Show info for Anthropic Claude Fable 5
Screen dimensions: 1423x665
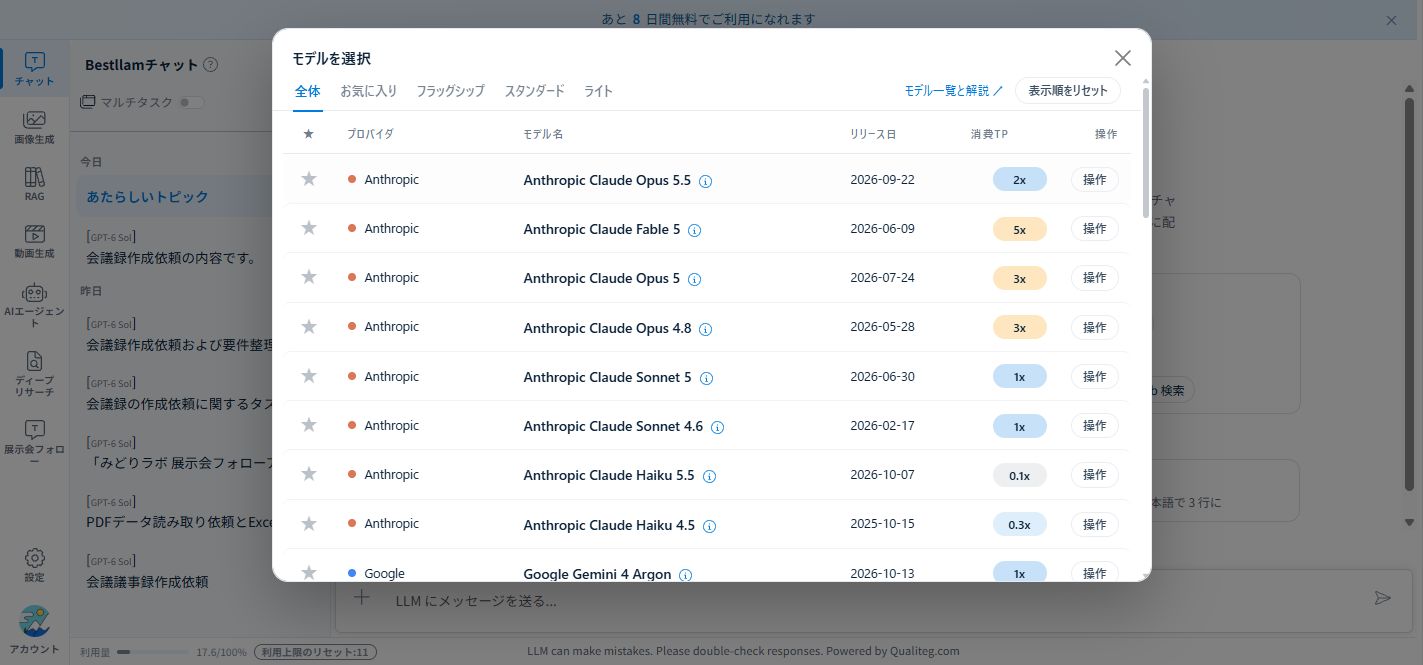coord(695,230)
